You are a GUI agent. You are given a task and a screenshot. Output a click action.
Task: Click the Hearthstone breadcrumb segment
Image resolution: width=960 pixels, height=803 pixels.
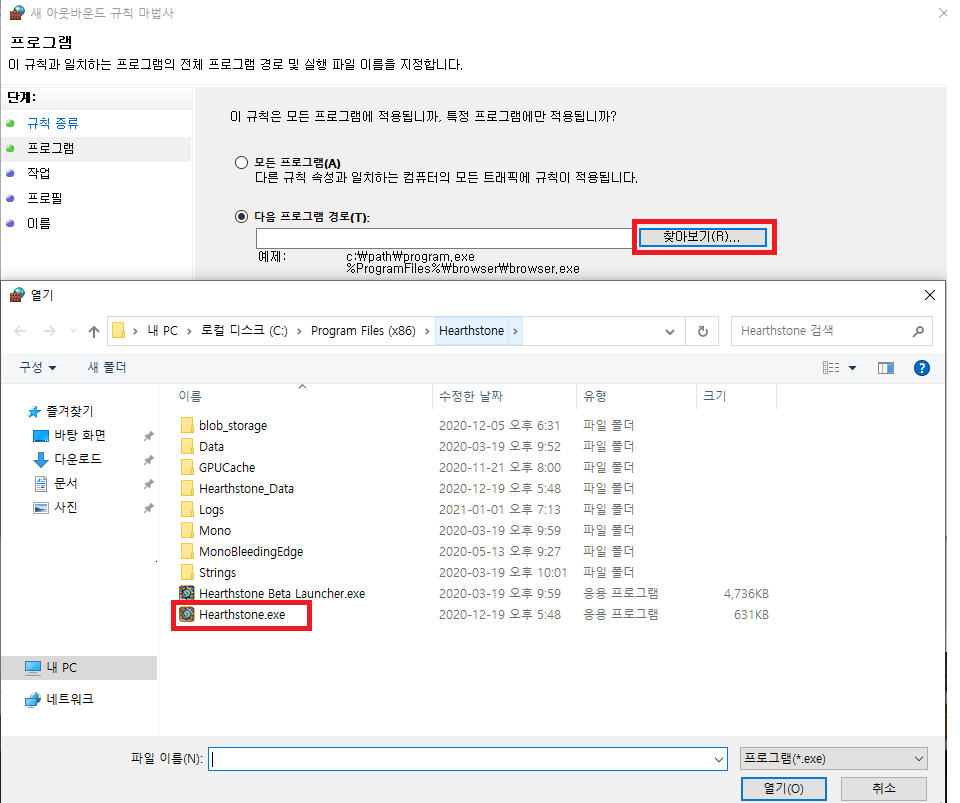[471, 331]
